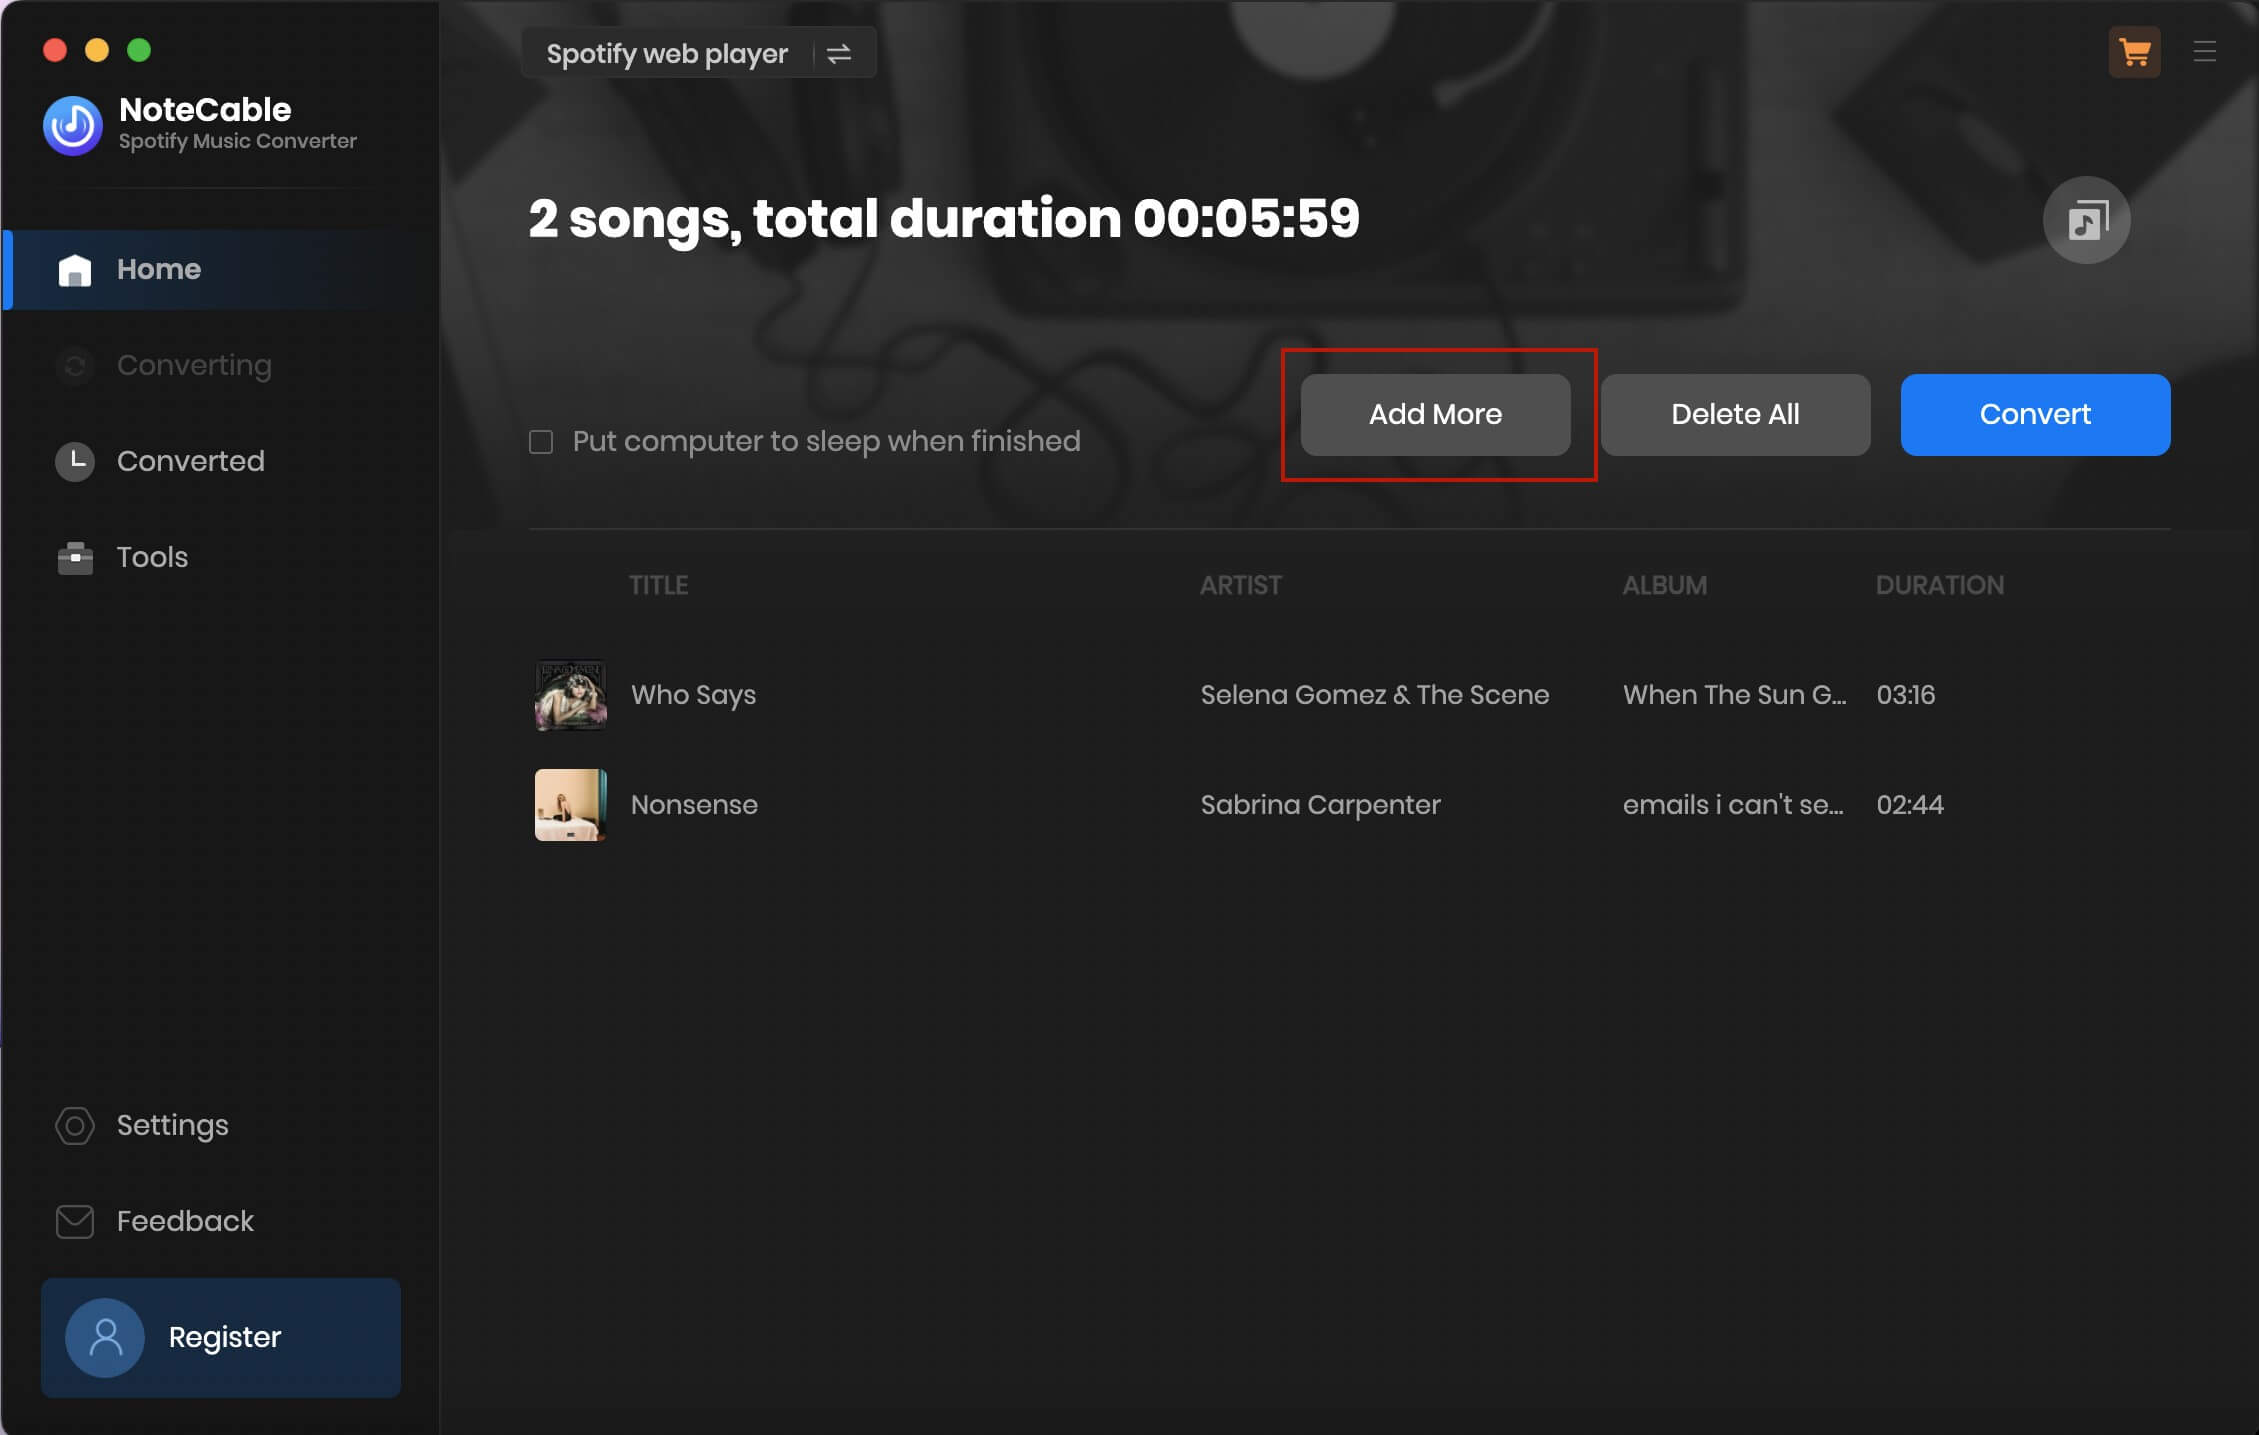Open the hamburger menu icon
The image size is (2259, 1435).
click(2204, 51)
